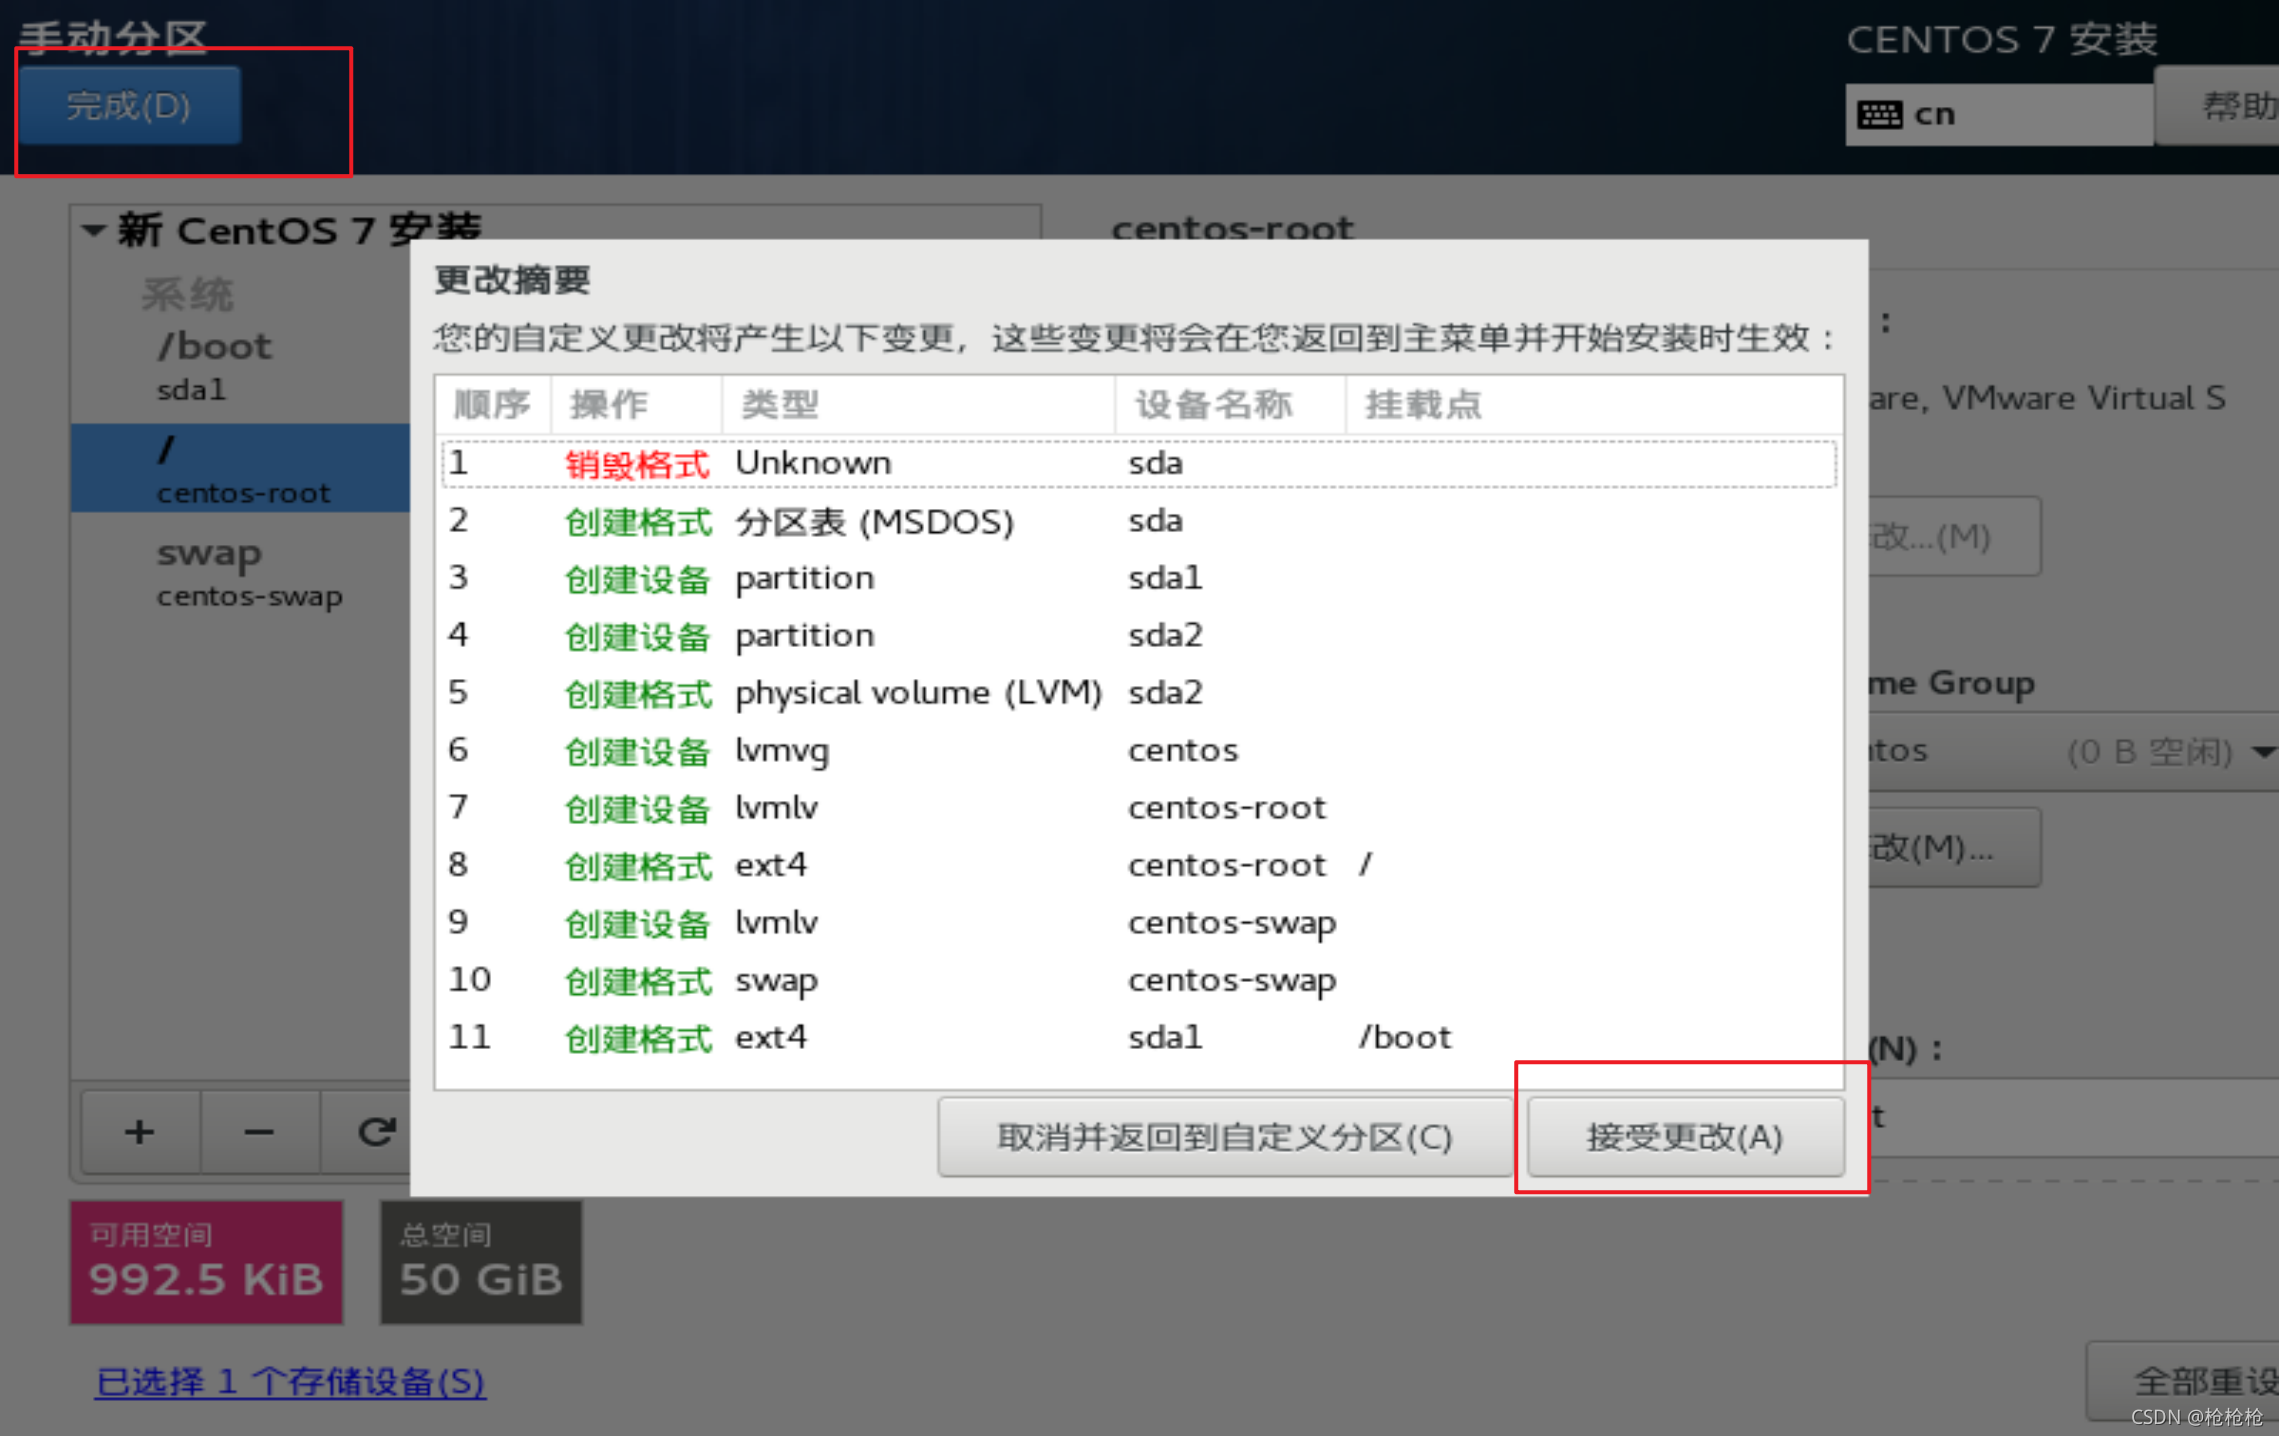The height and width of the screenshot is (1436, 2279).
Task: Click the 完成(D) done button
Action: pyautogui.click(x=129, y=106)
